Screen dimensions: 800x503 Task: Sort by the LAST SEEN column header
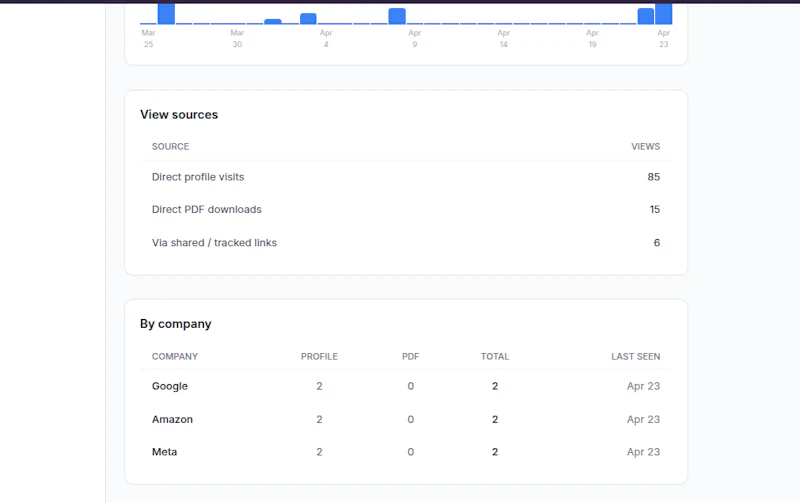636,357
